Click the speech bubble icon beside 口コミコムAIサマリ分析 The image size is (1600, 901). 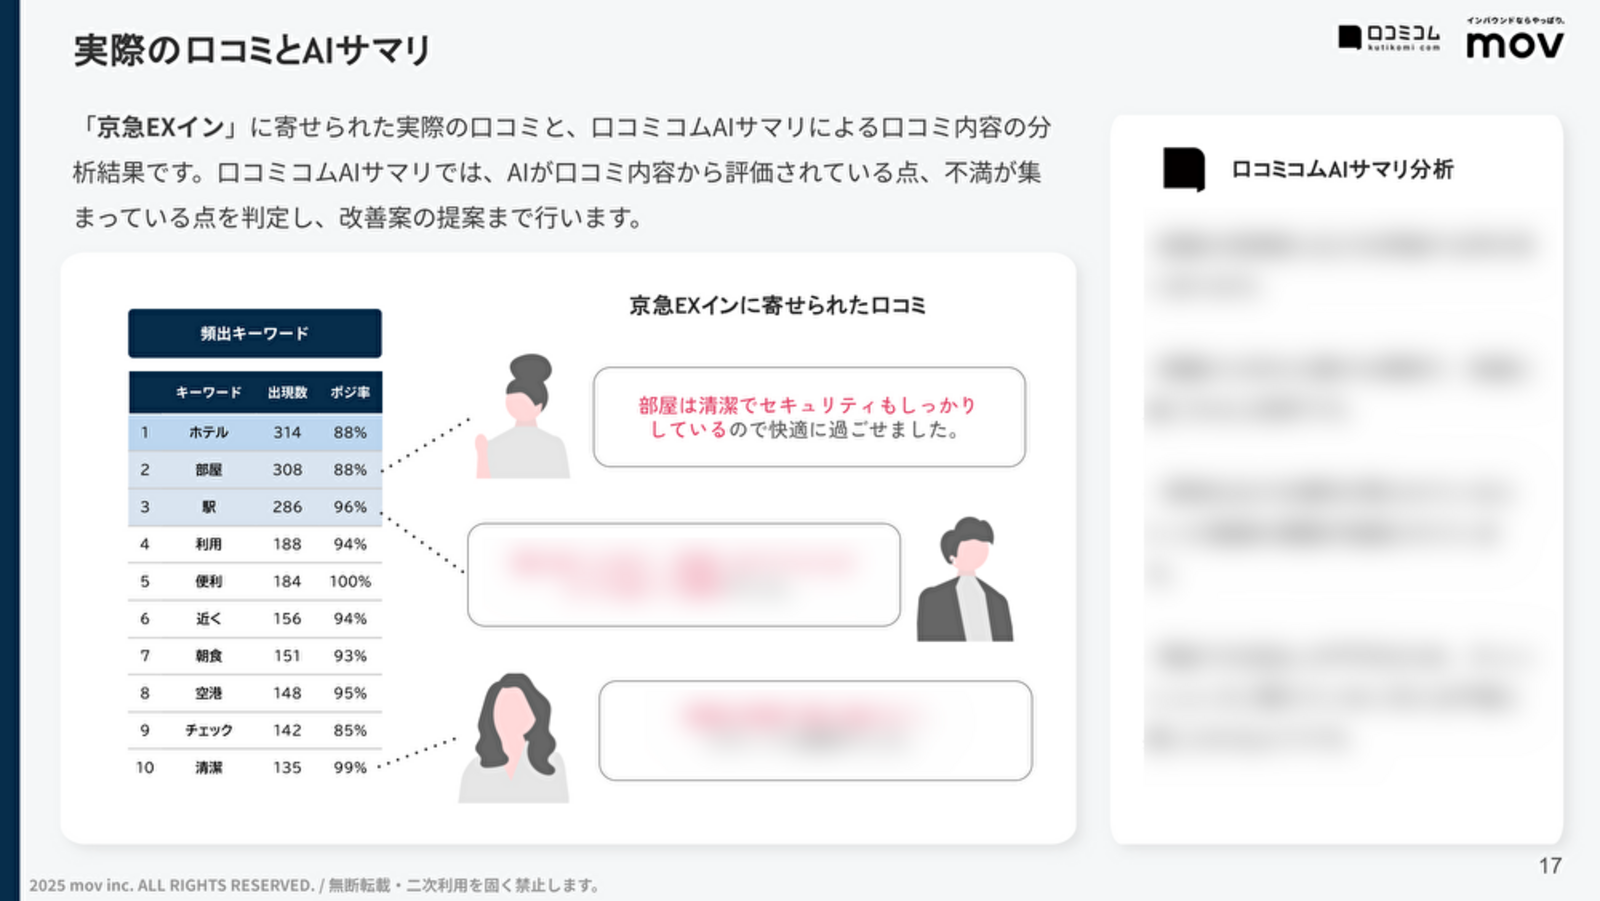(1184, 170)
